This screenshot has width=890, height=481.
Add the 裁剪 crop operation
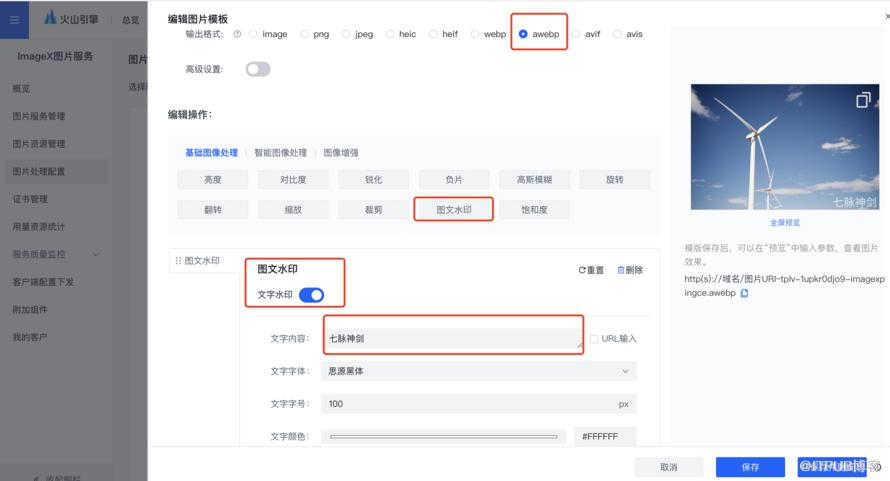pyautogui.click(x=373, y=210)
